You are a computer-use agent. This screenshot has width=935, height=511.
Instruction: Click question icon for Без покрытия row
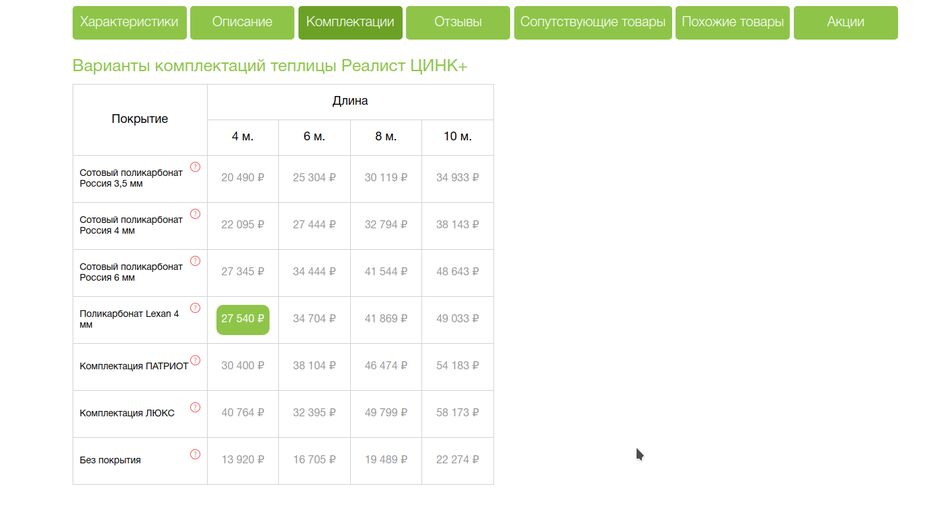195,454
